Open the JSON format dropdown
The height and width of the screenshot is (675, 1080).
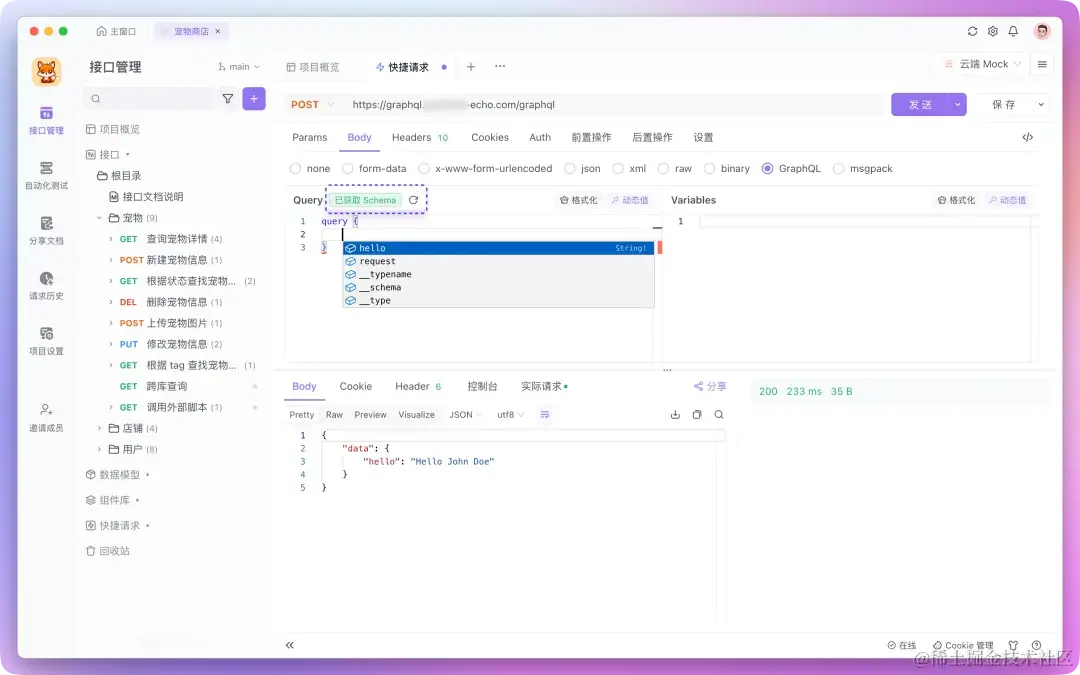click(466, 415)
